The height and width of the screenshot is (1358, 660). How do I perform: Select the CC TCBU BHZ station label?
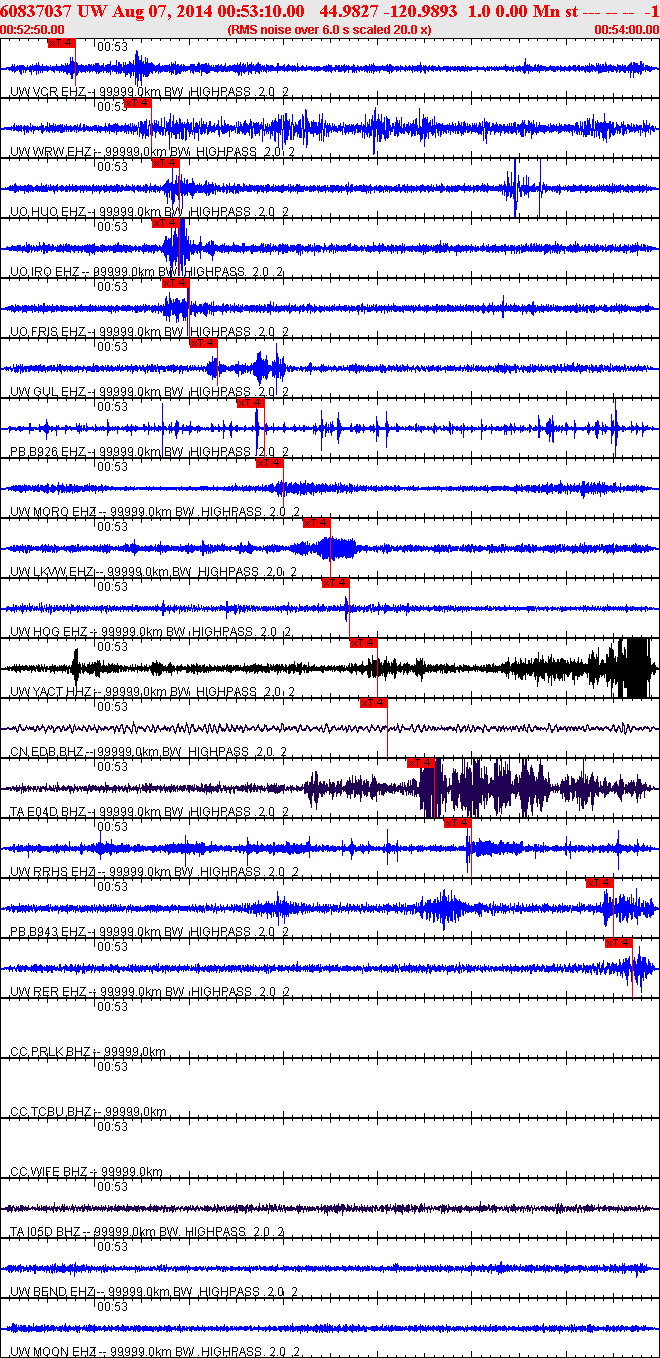[88, 1111]
